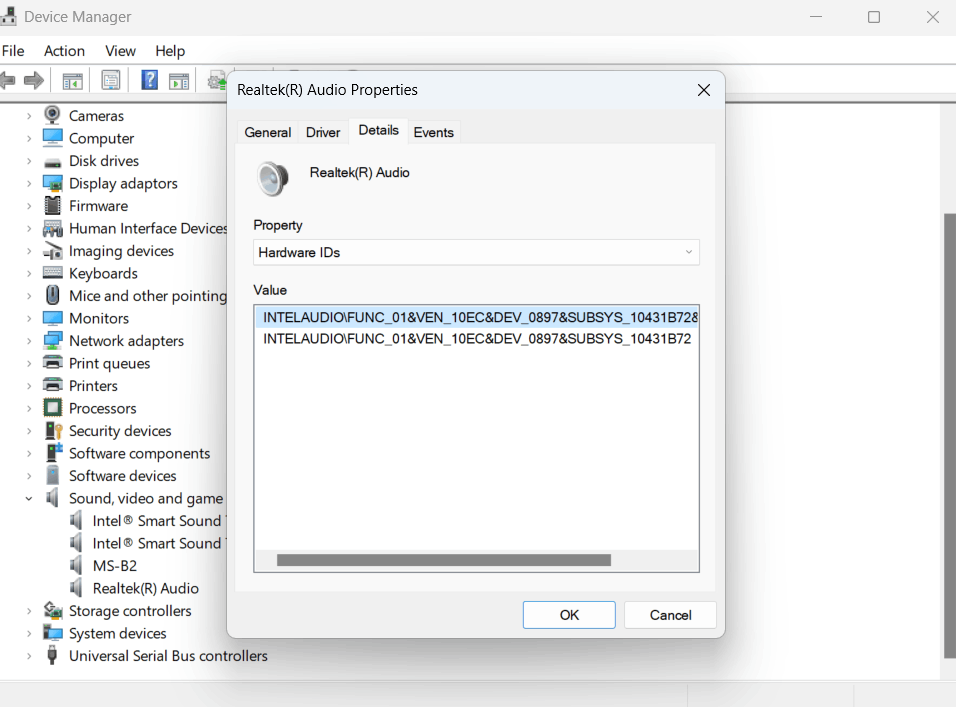
Task: Click the Computer category icon
Action: coord(52,138)
